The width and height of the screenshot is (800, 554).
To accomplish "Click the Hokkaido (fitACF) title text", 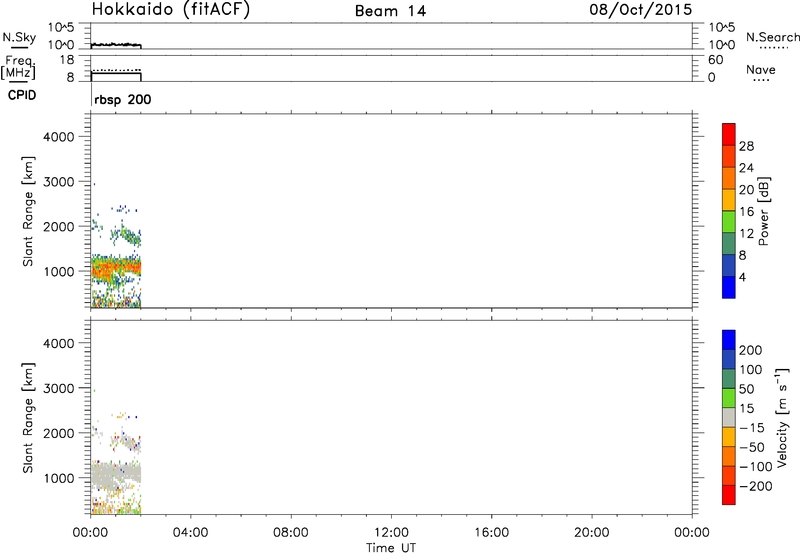I will 170,9.
